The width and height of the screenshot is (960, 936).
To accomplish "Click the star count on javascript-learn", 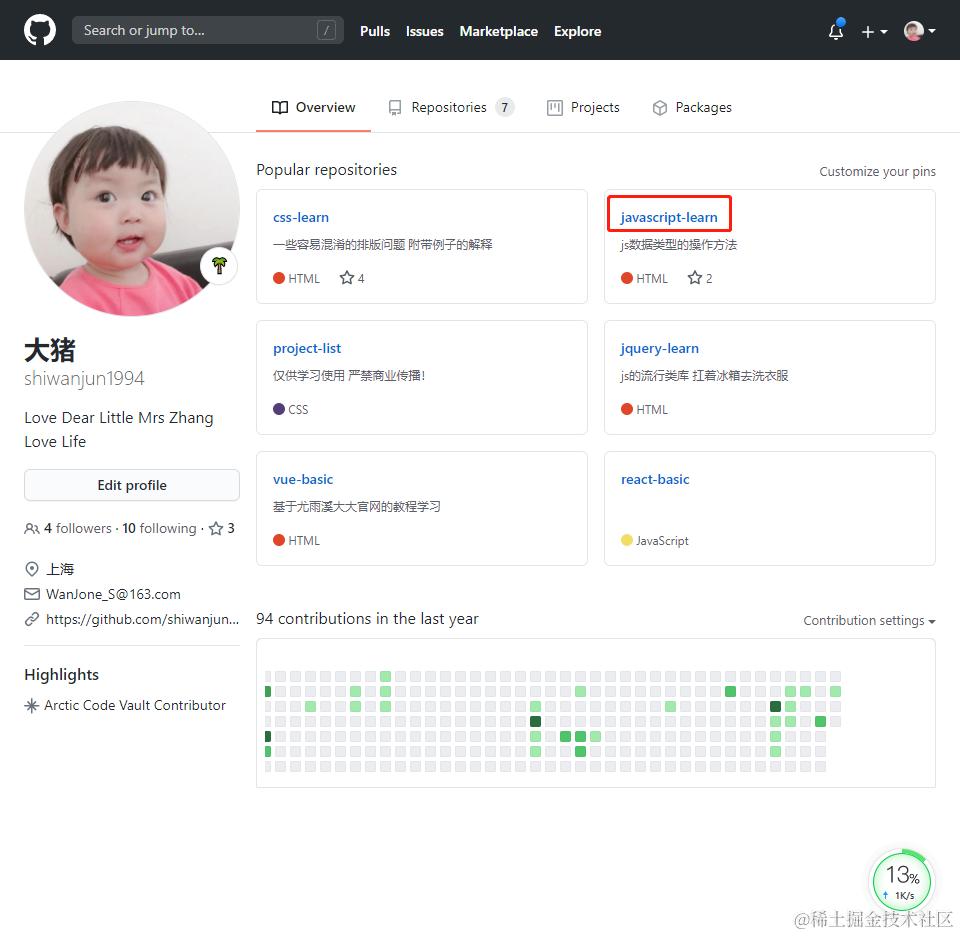I will click(x=700, y=278).
